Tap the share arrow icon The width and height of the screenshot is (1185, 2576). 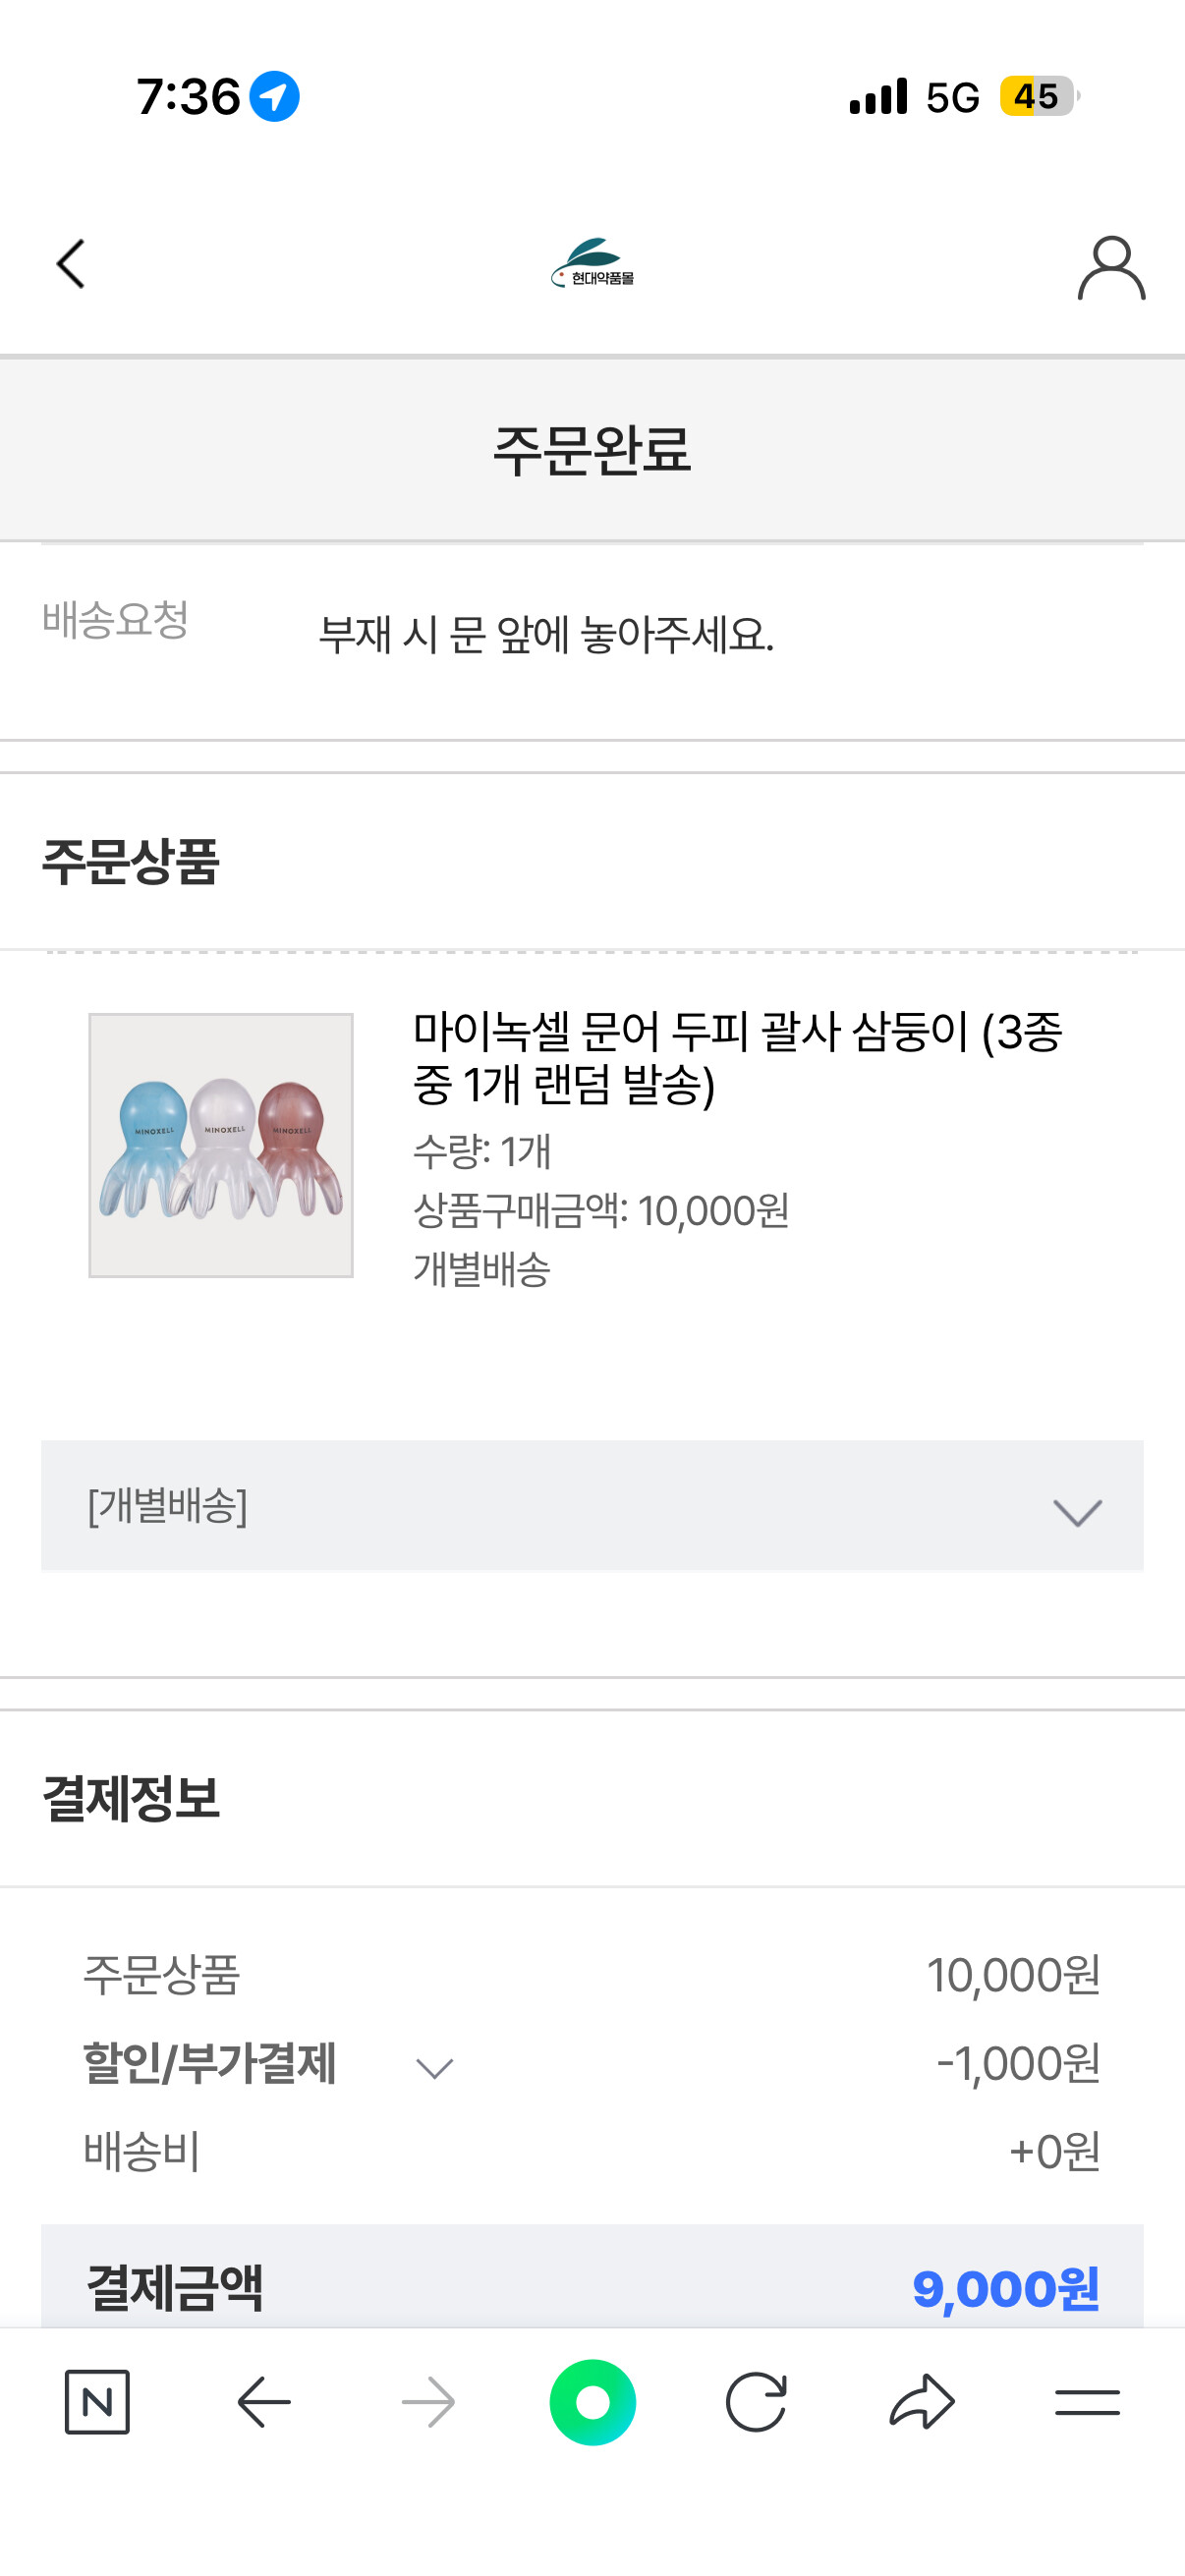[x=921, y=2401]
